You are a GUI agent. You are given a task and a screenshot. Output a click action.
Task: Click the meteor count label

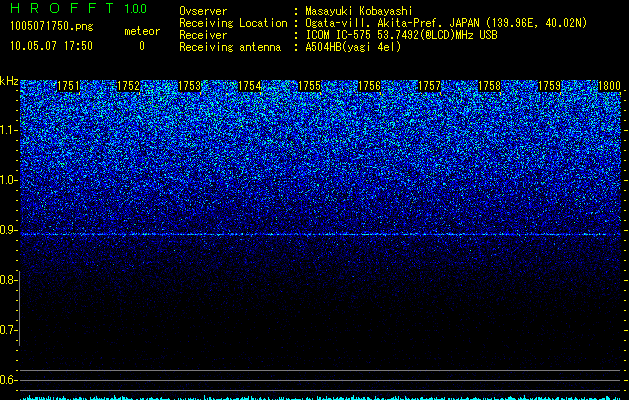coord(142,31)
